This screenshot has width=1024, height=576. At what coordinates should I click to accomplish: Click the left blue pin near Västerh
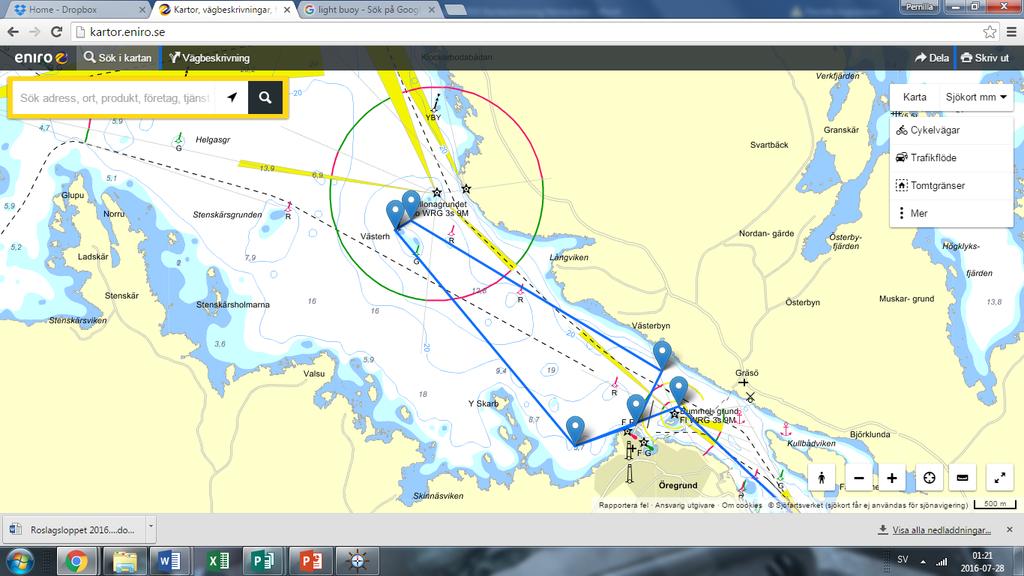(395, 214)
